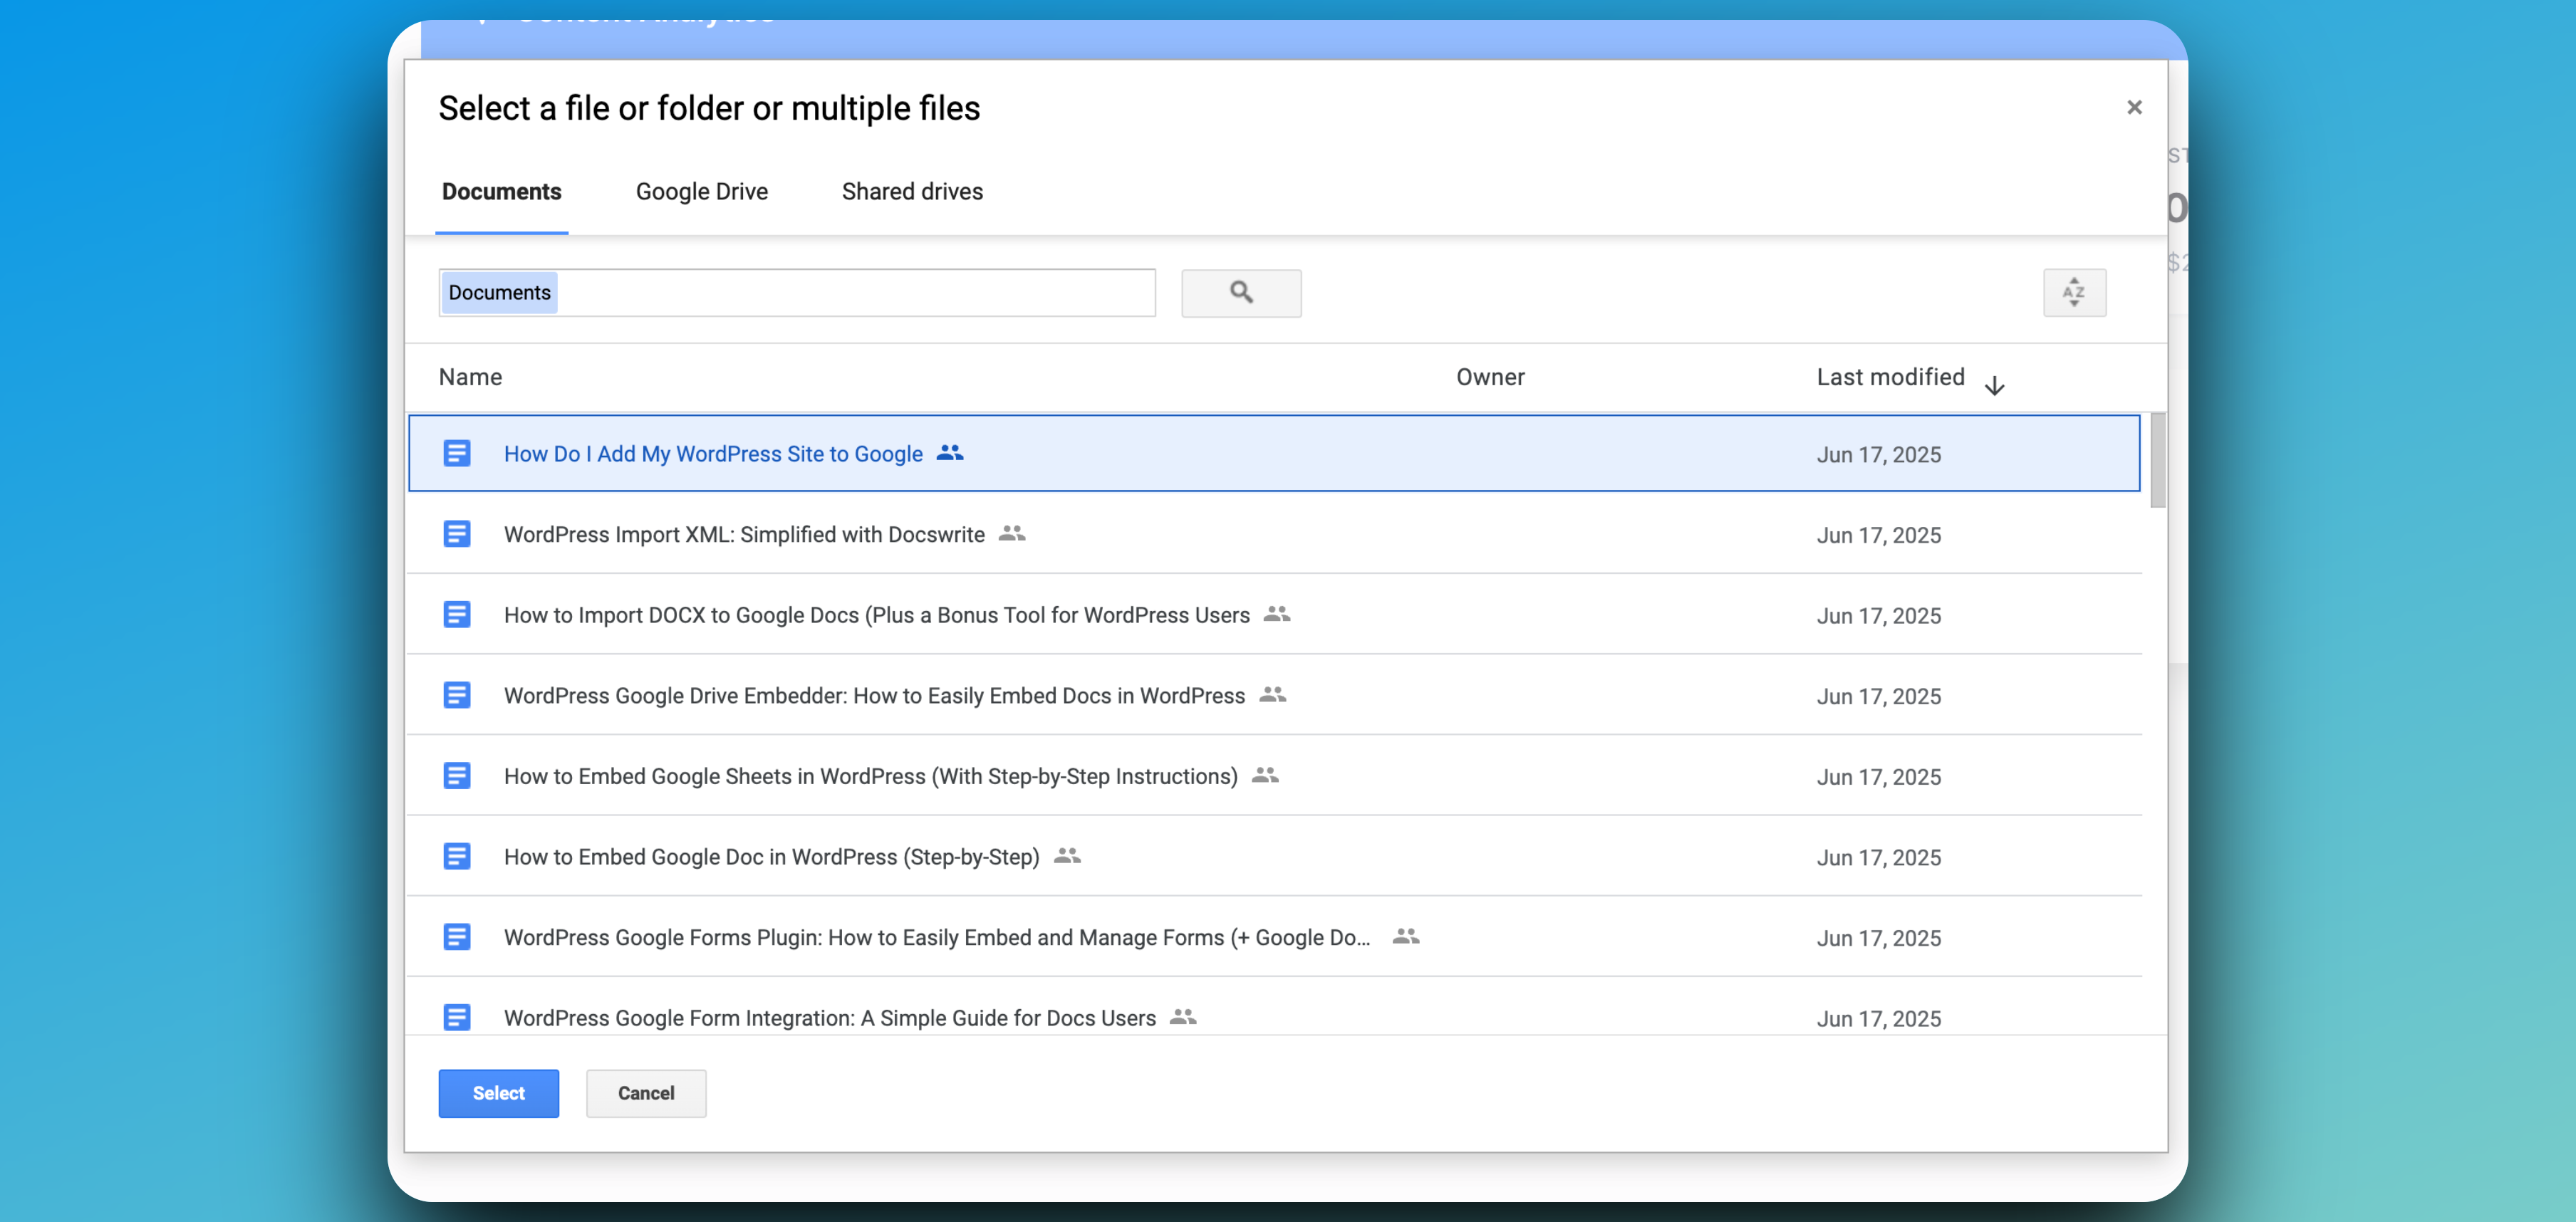Click the shared icon beside "How to Embed Google Doc in WordPress"
This screenshot has width=2576, height=1222.
[x=1067, y=856]
